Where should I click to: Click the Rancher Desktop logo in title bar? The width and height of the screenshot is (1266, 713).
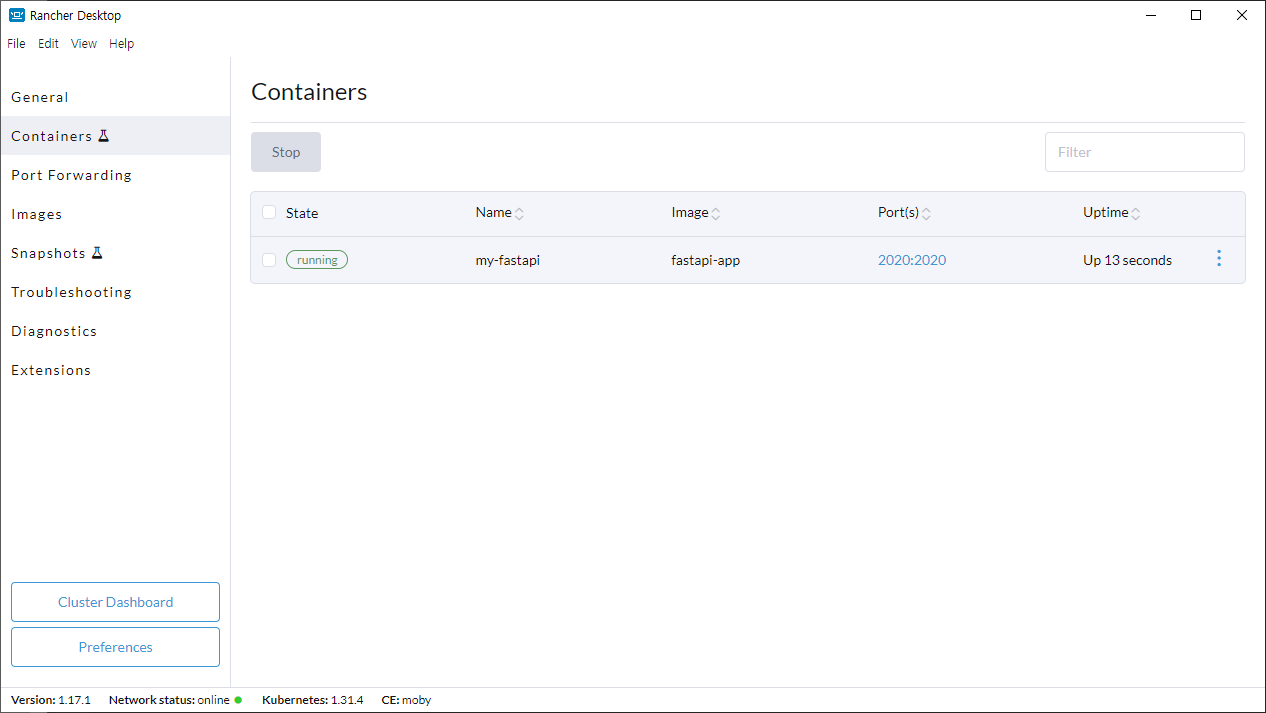[17, 15]
